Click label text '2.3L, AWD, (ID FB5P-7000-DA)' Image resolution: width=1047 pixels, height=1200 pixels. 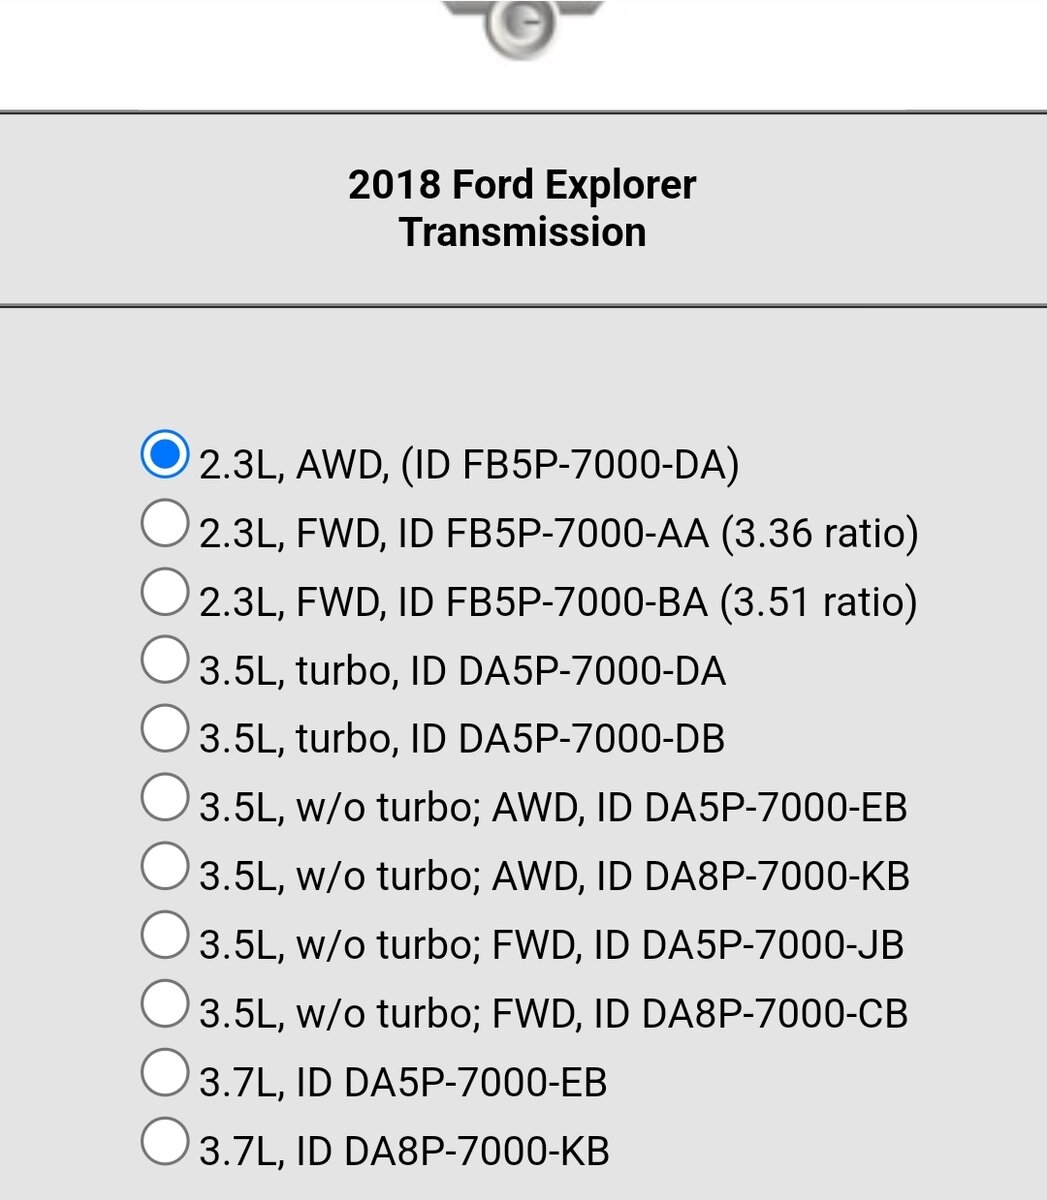[469, 466]
